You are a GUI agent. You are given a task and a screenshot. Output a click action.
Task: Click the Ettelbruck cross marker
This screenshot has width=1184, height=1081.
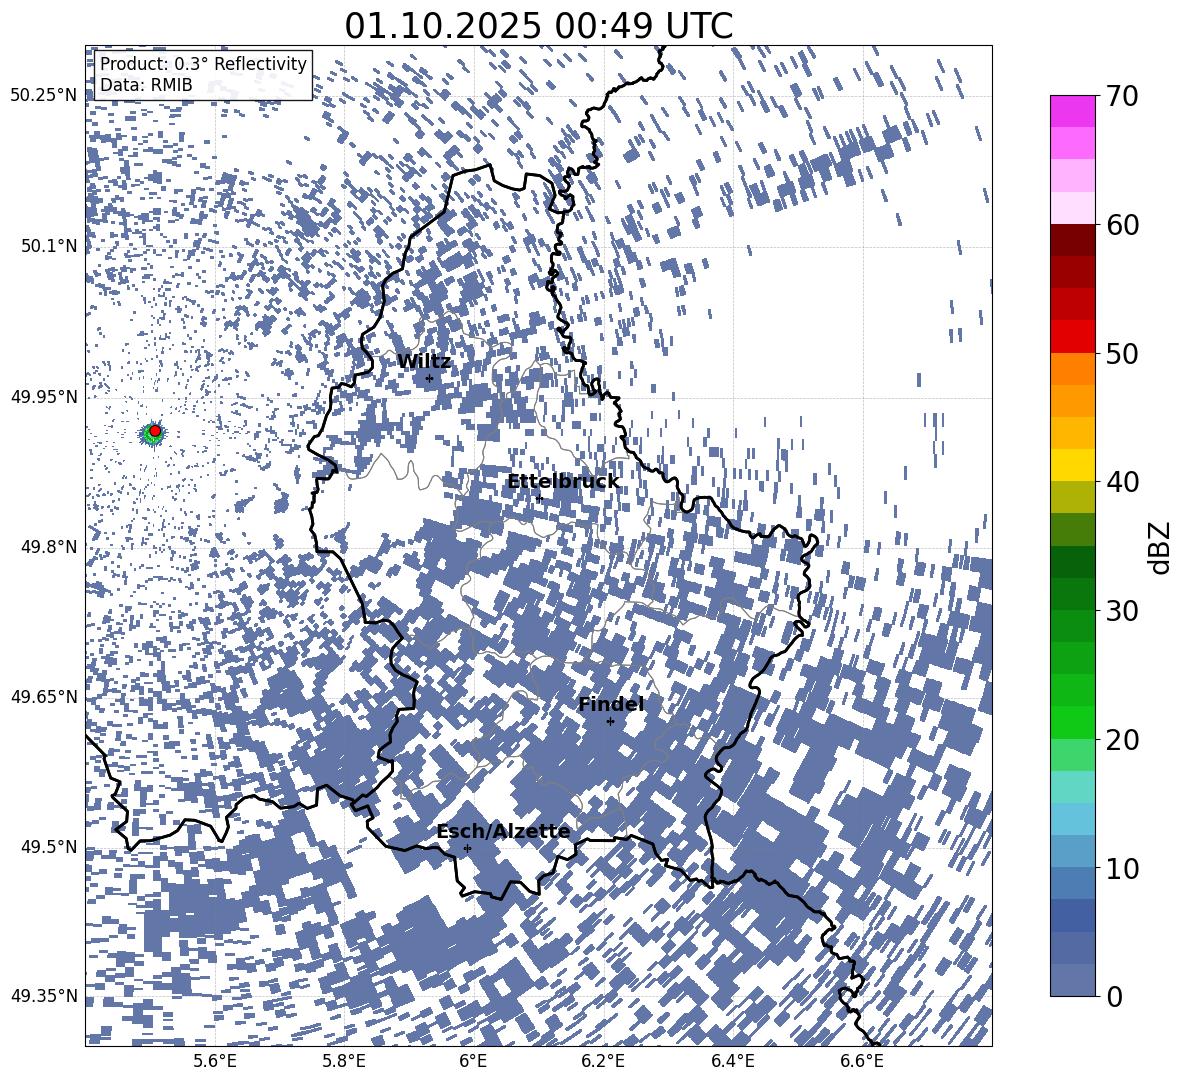[539, 498]
